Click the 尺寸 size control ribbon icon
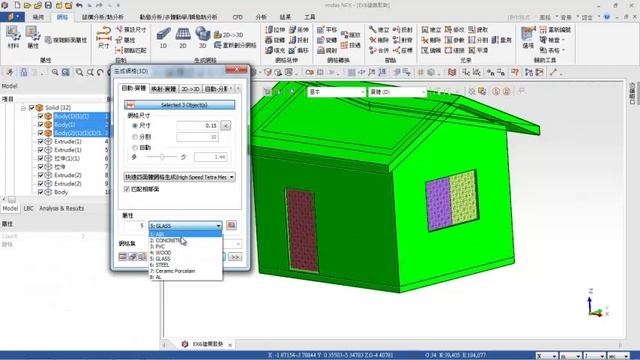Image resolution: width=640 pixels, height=360 pixels. (x=104, y=37)
